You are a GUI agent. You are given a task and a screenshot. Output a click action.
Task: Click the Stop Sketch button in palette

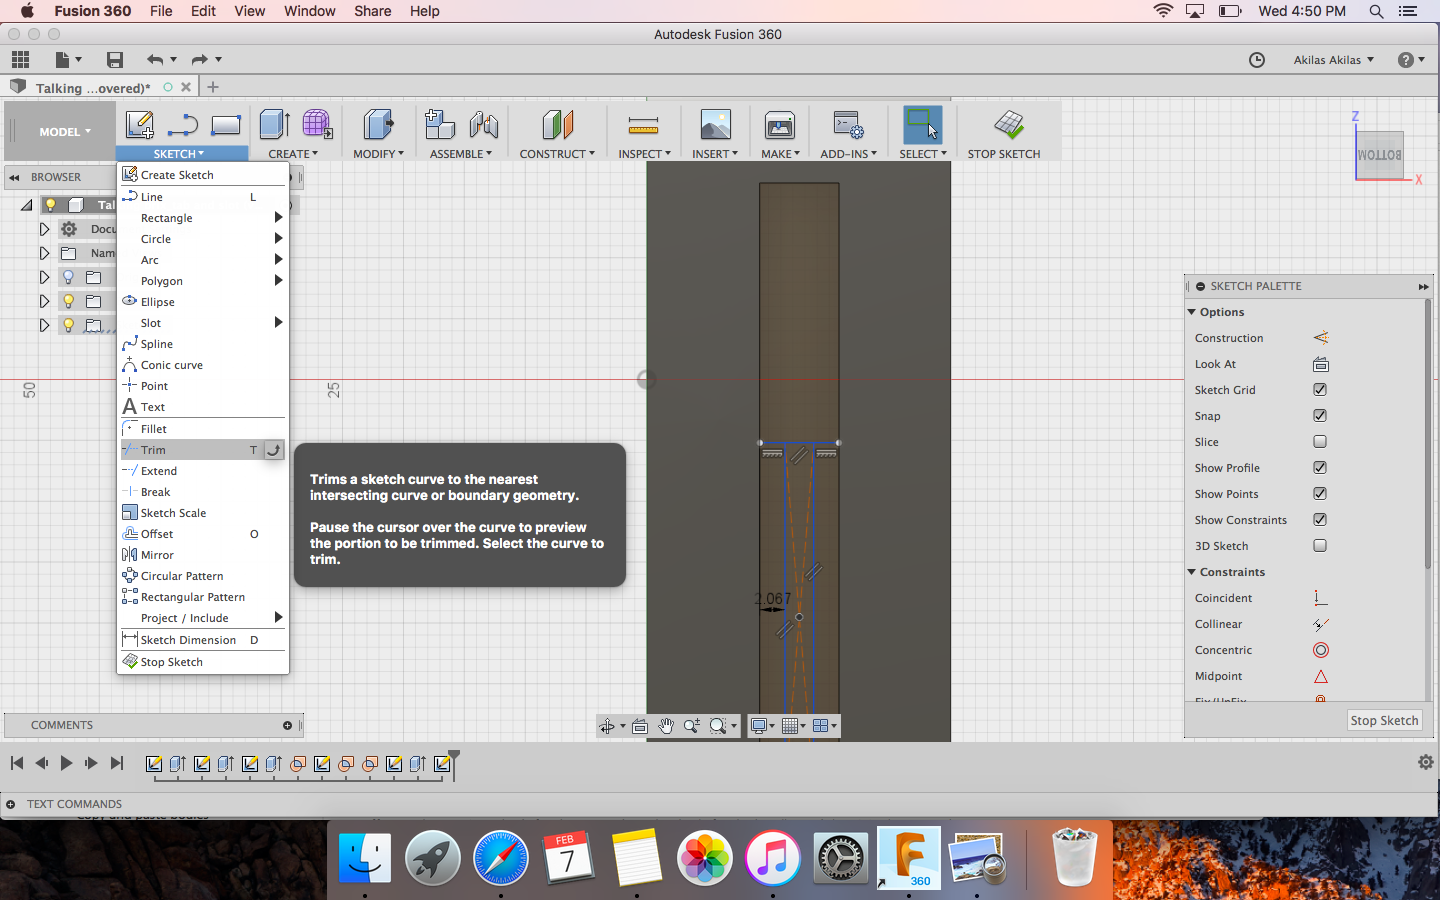point(1384,720)
